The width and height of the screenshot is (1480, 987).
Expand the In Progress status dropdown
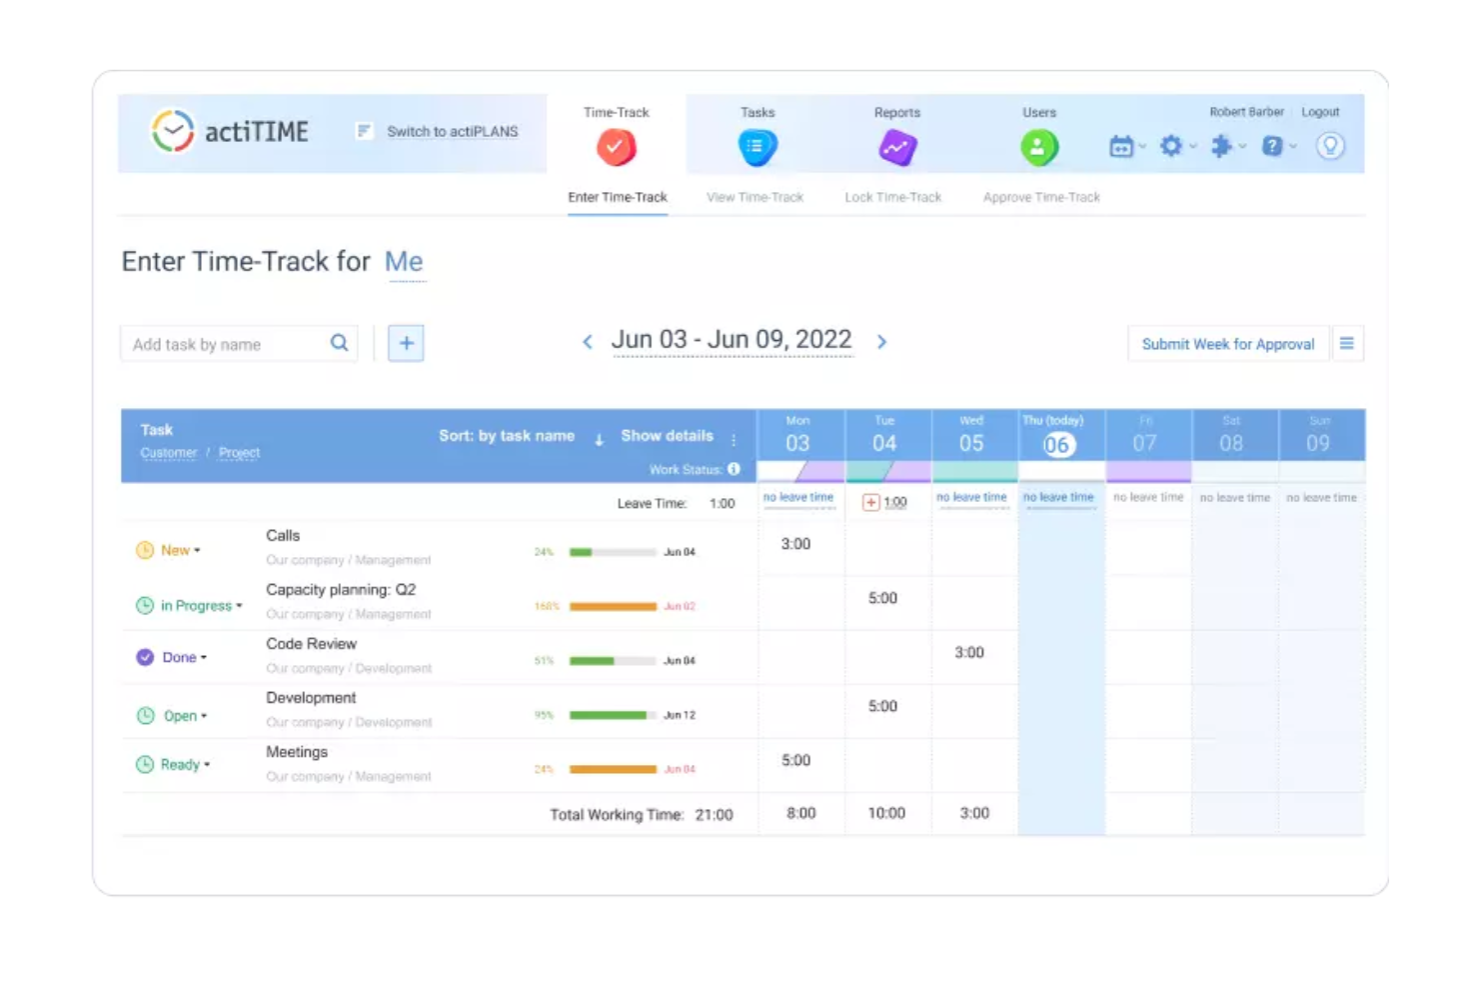coord(200,606)
